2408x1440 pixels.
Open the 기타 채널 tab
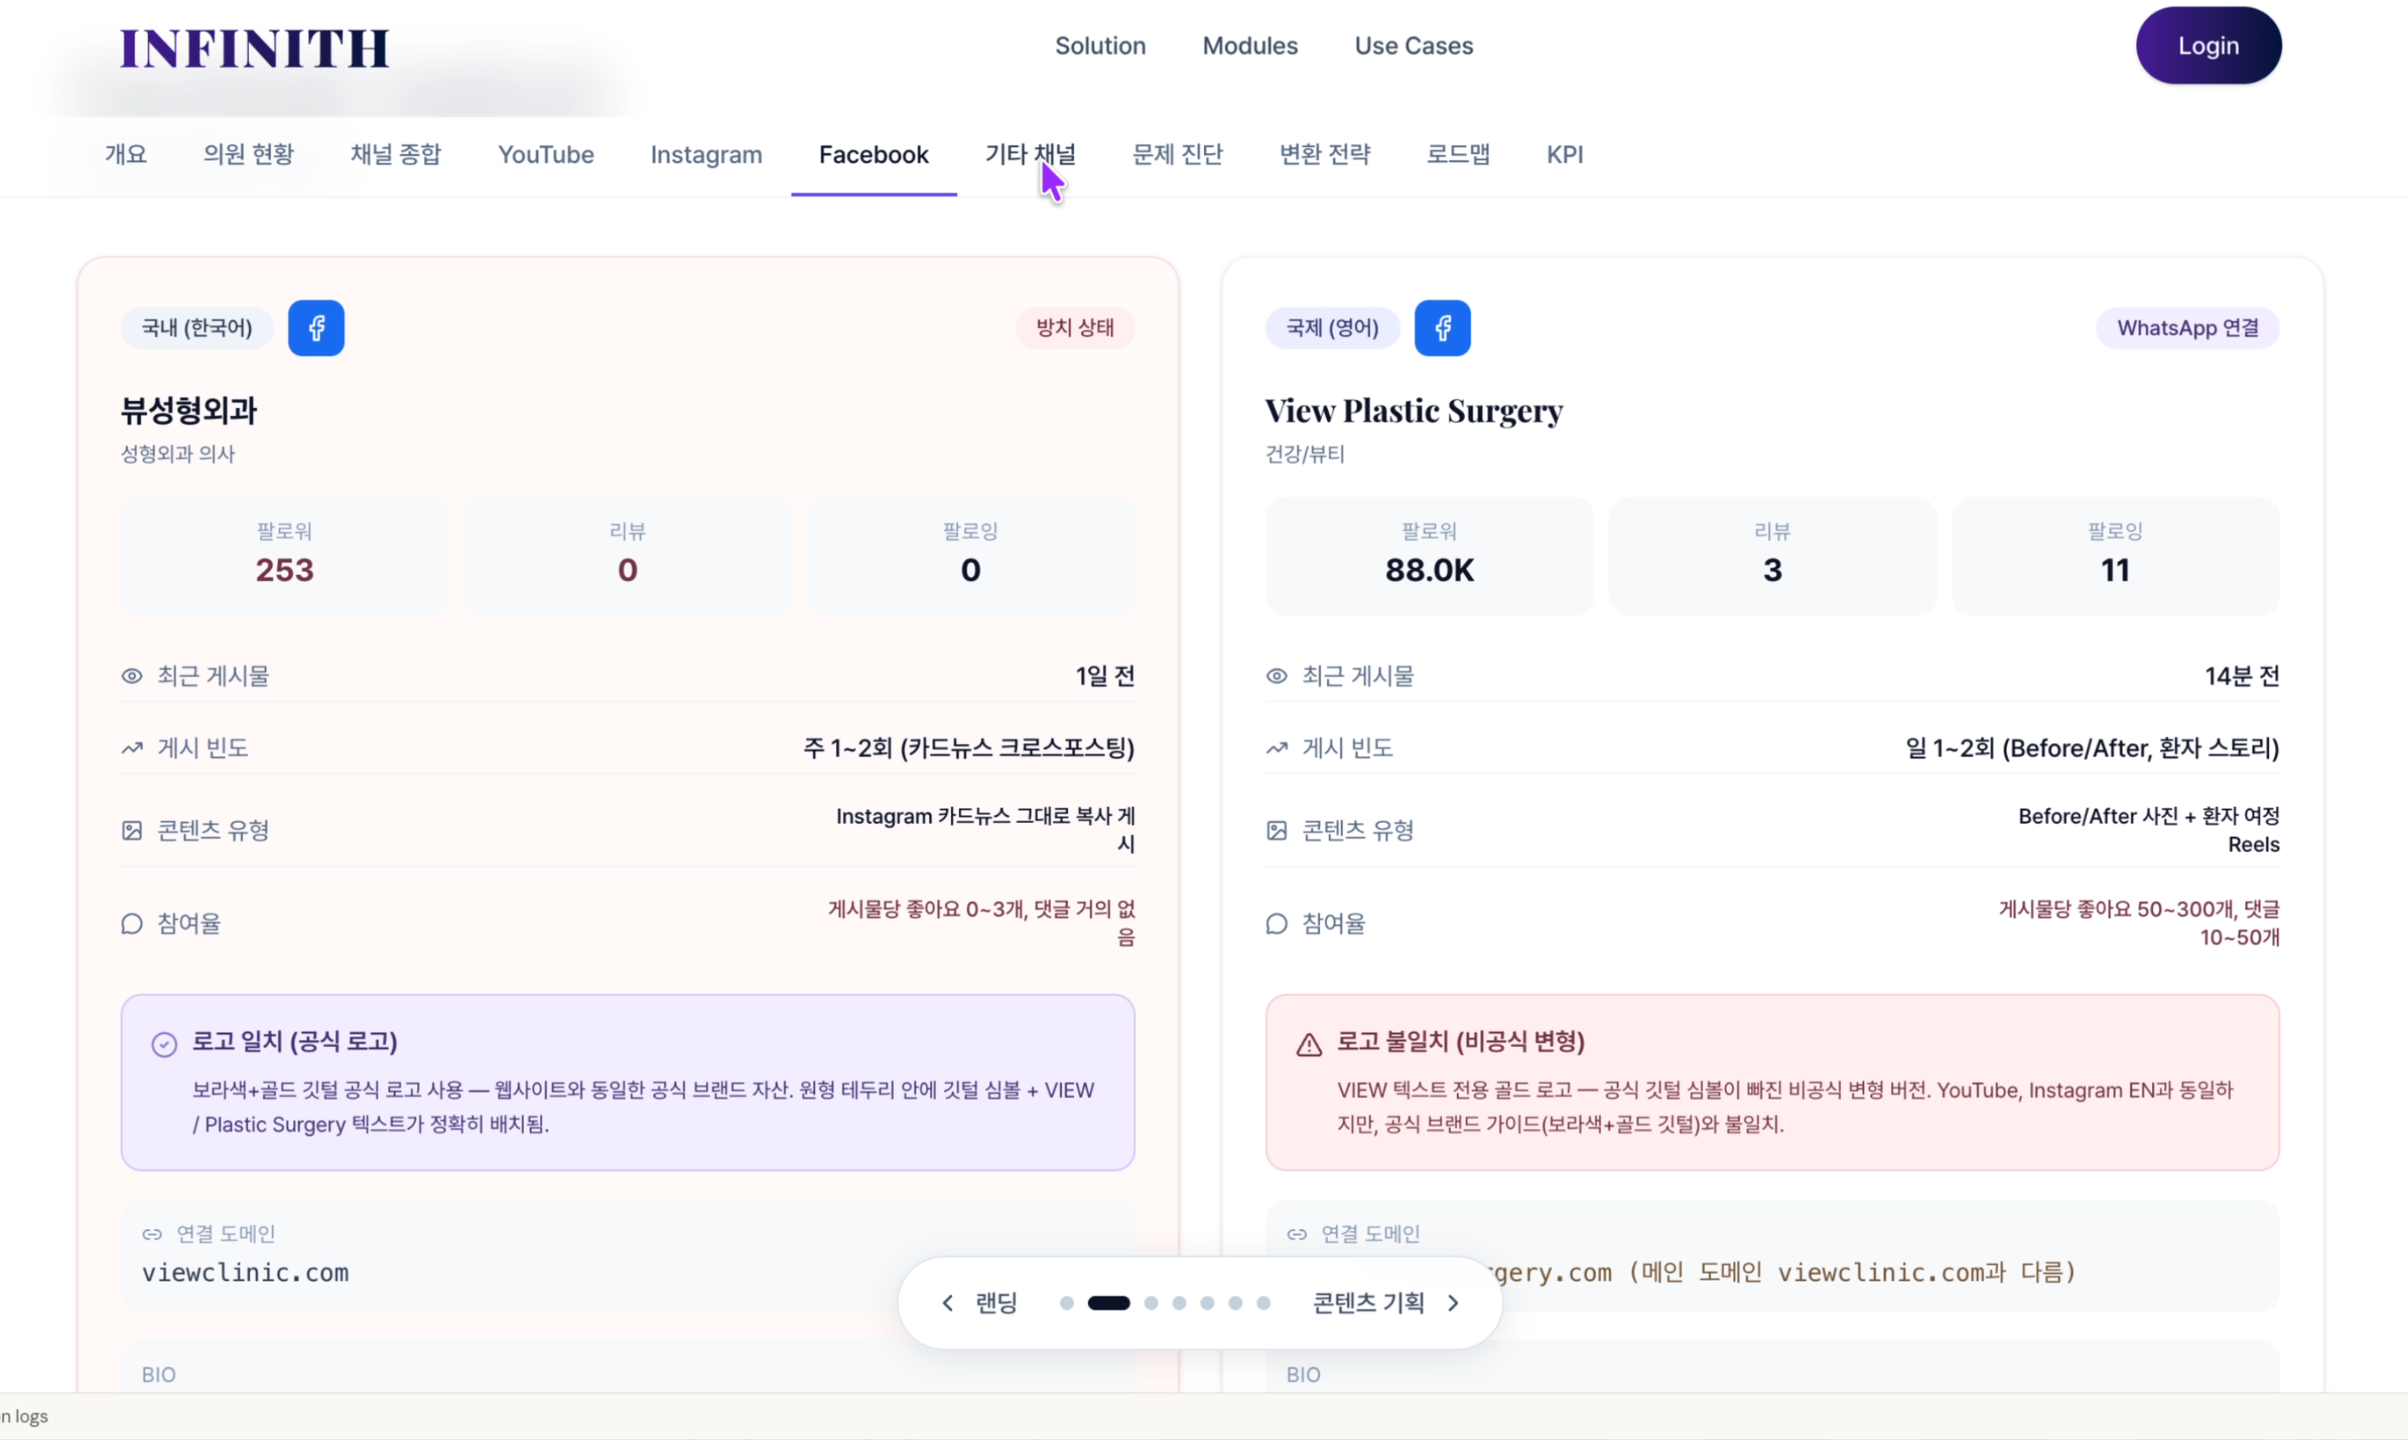click(1030, 154)
